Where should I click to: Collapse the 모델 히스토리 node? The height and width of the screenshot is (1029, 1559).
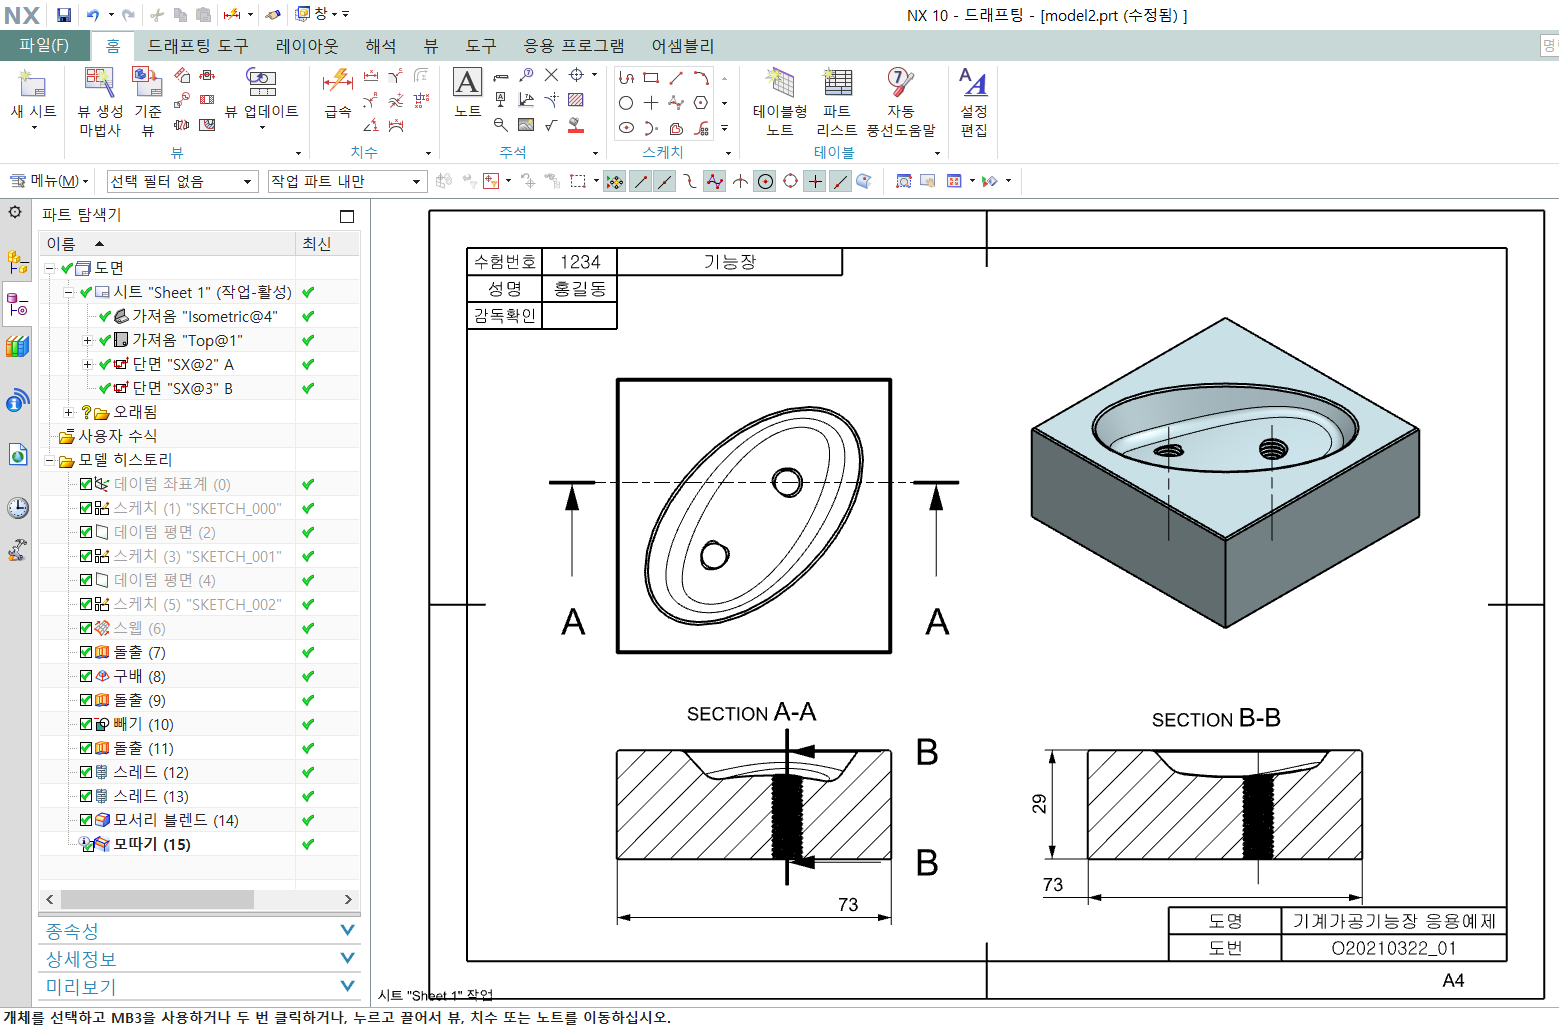click(x=50, y=460)
